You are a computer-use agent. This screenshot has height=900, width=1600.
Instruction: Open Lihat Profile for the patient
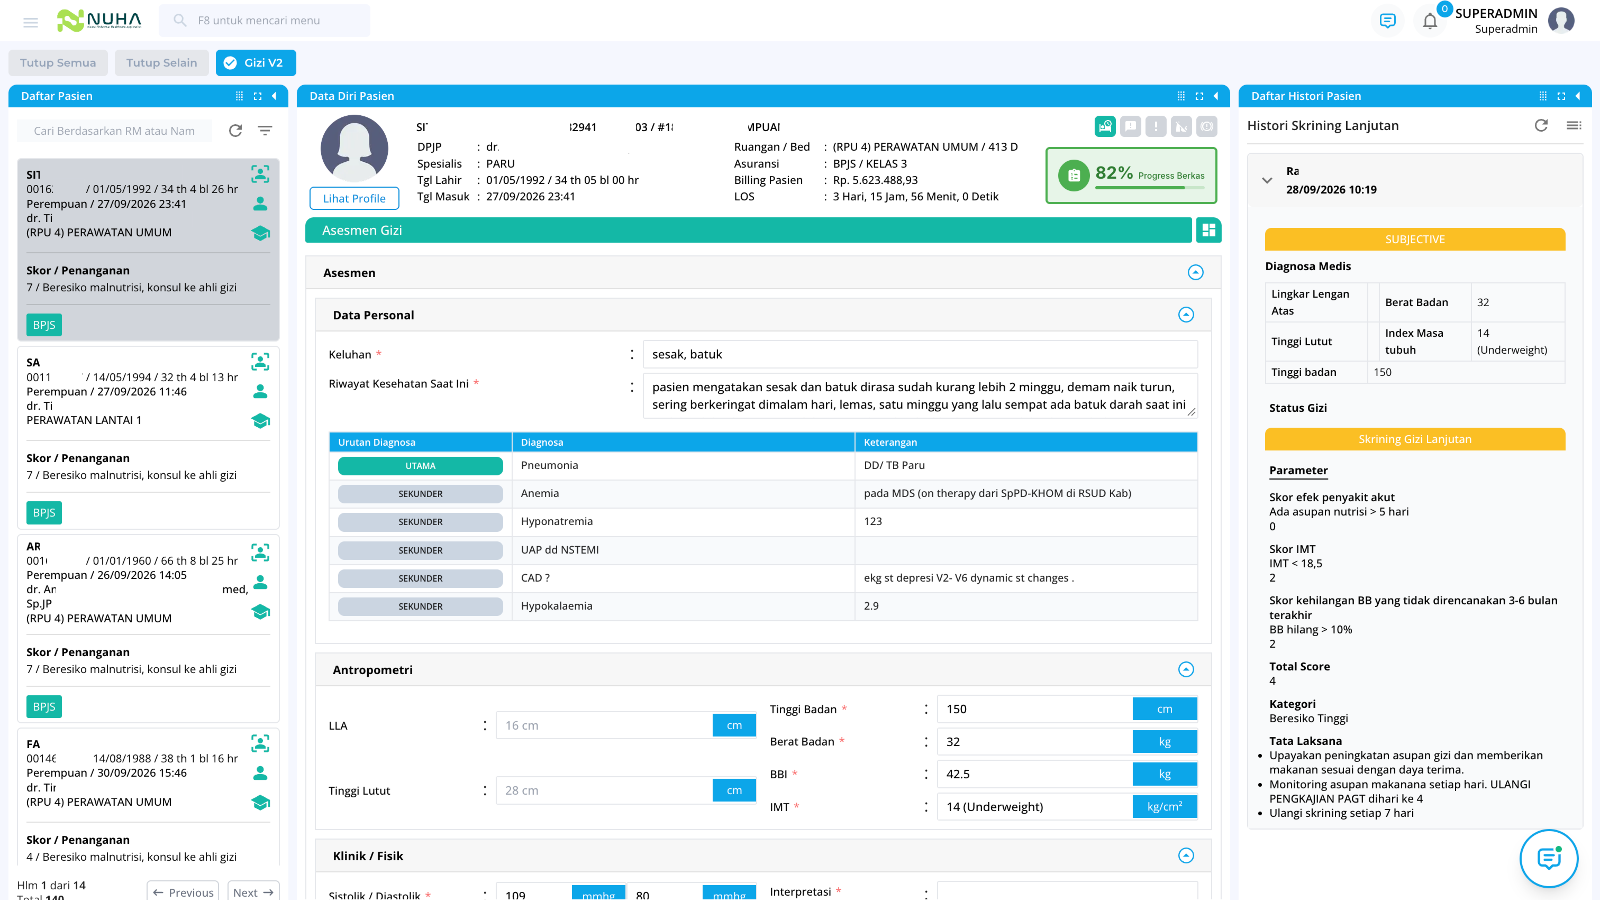point(354,198)
